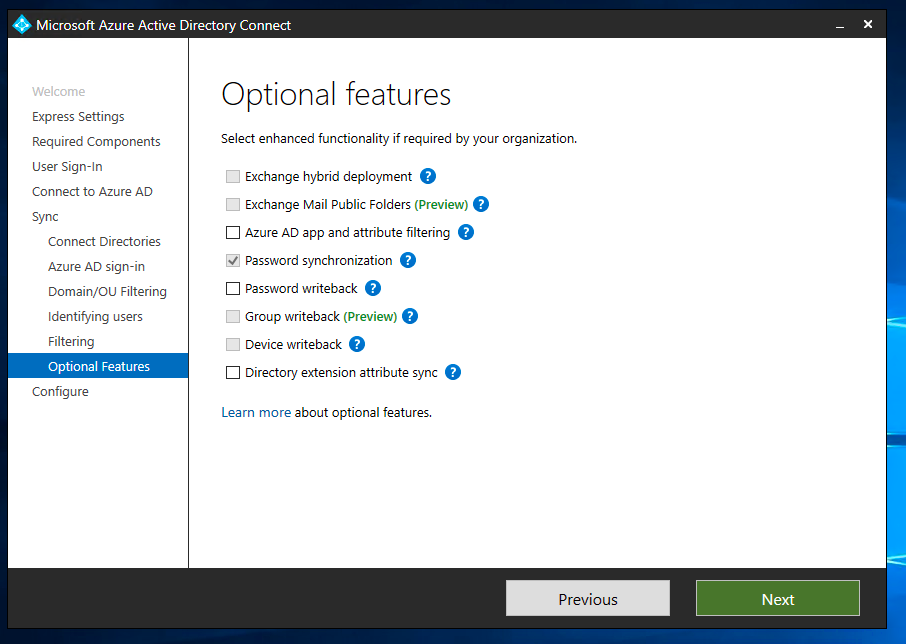Screen dimensions: 906x644
Task: Click help icon beside Device writeback
Action: (x=357, y=344)
